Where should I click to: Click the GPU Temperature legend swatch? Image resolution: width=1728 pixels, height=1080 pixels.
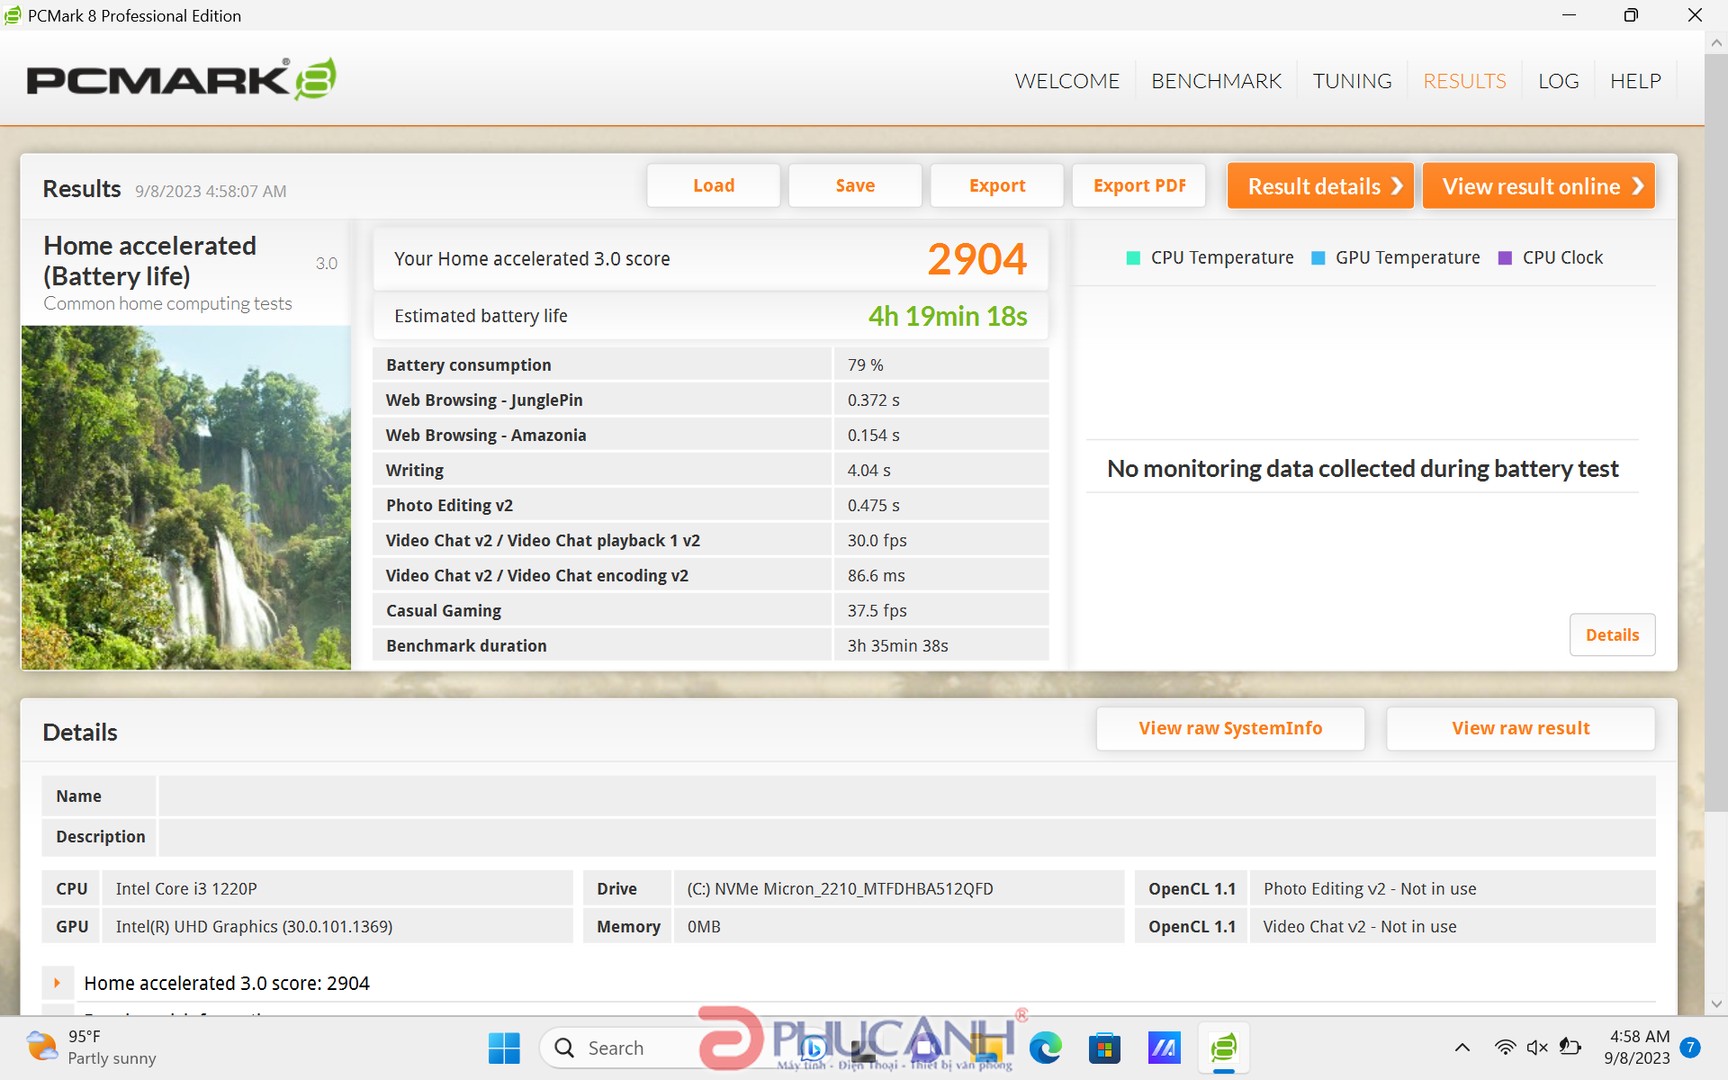1318,258
